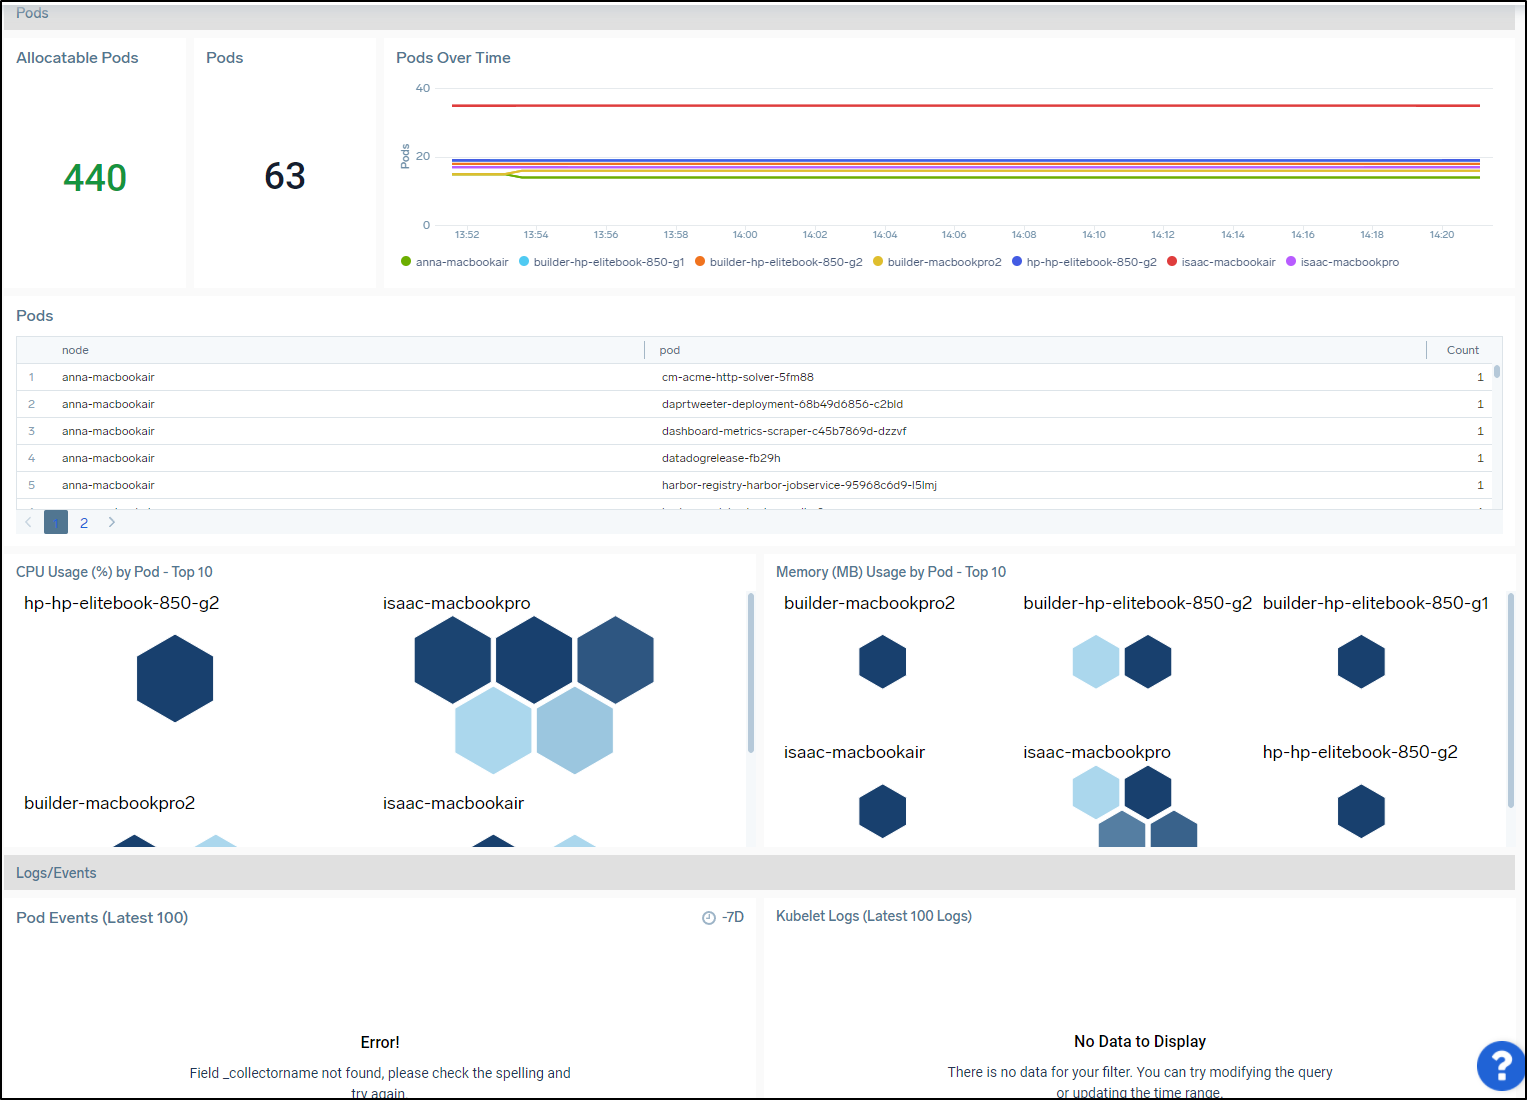Click anna-macbookair node cell in row 3
This screenshot has width=1527, height=1100.
108,431
